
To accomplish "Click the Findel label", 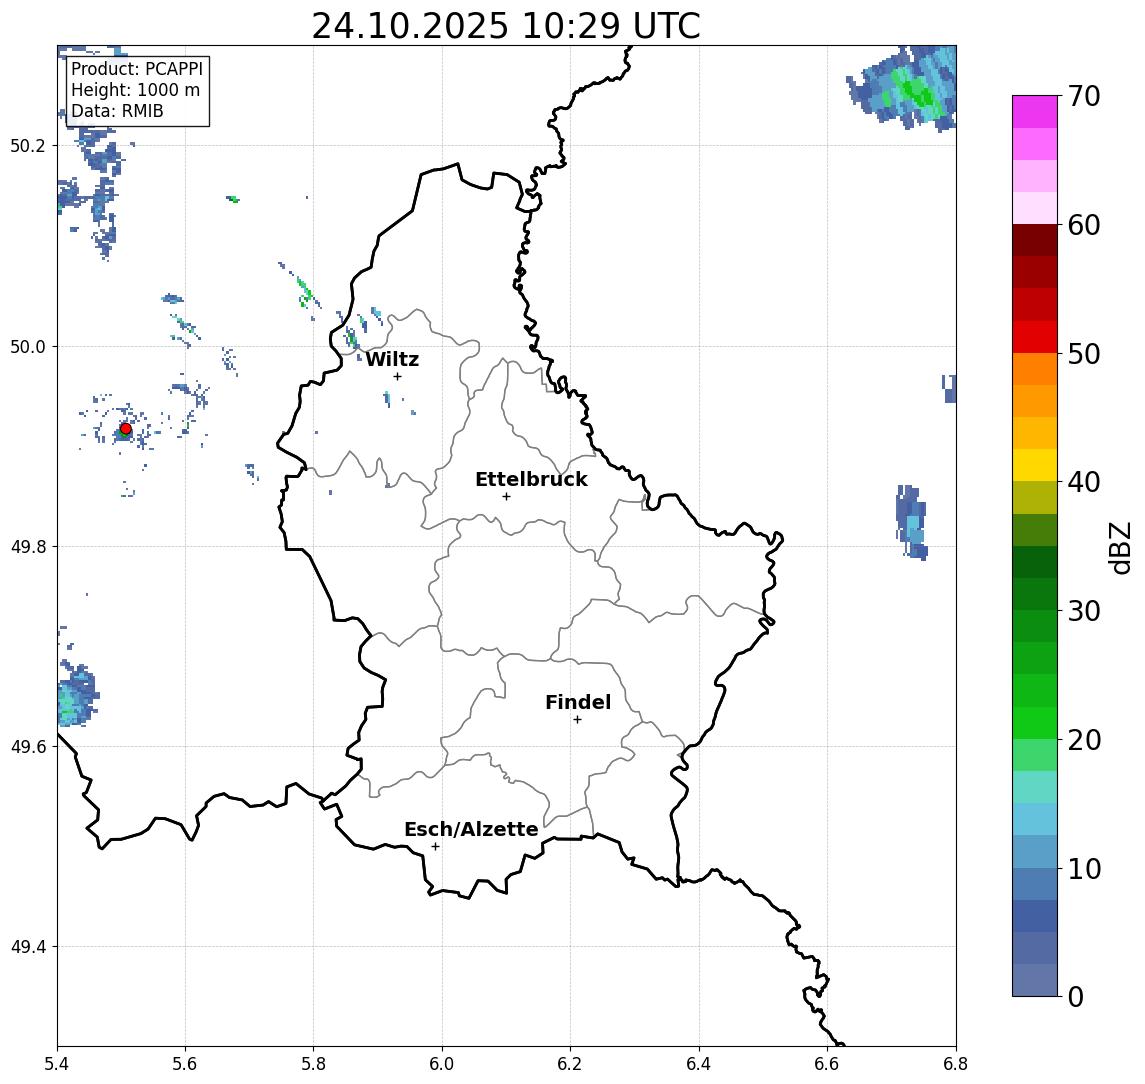I will (x=578, y=702).
